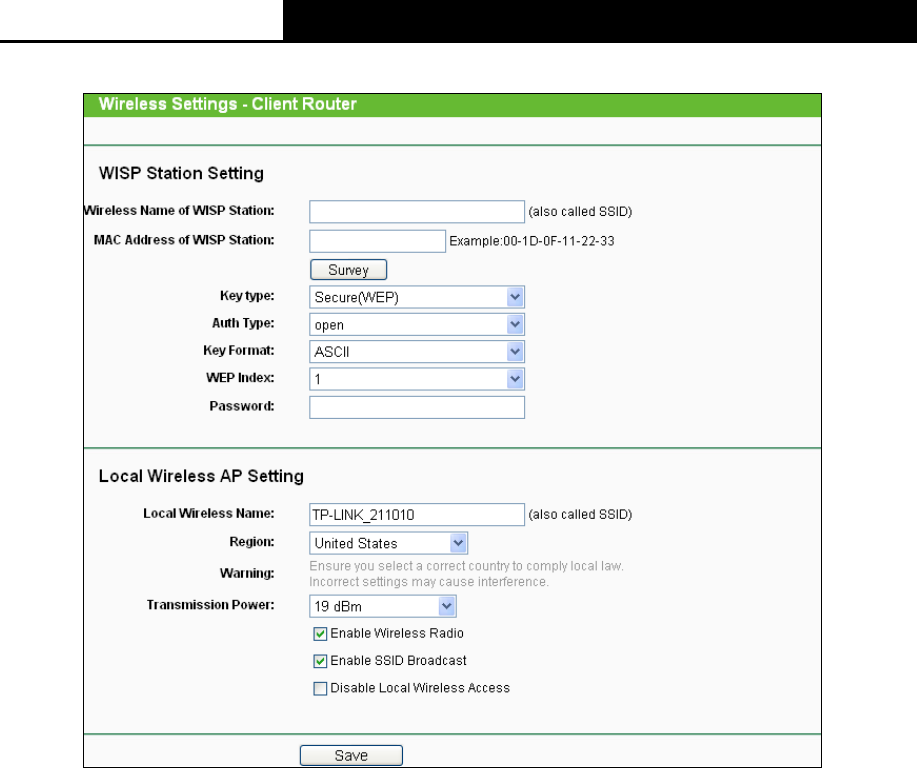917x768 pixels.
Task: Click the 'Password:' label
Action: point(242,406)
